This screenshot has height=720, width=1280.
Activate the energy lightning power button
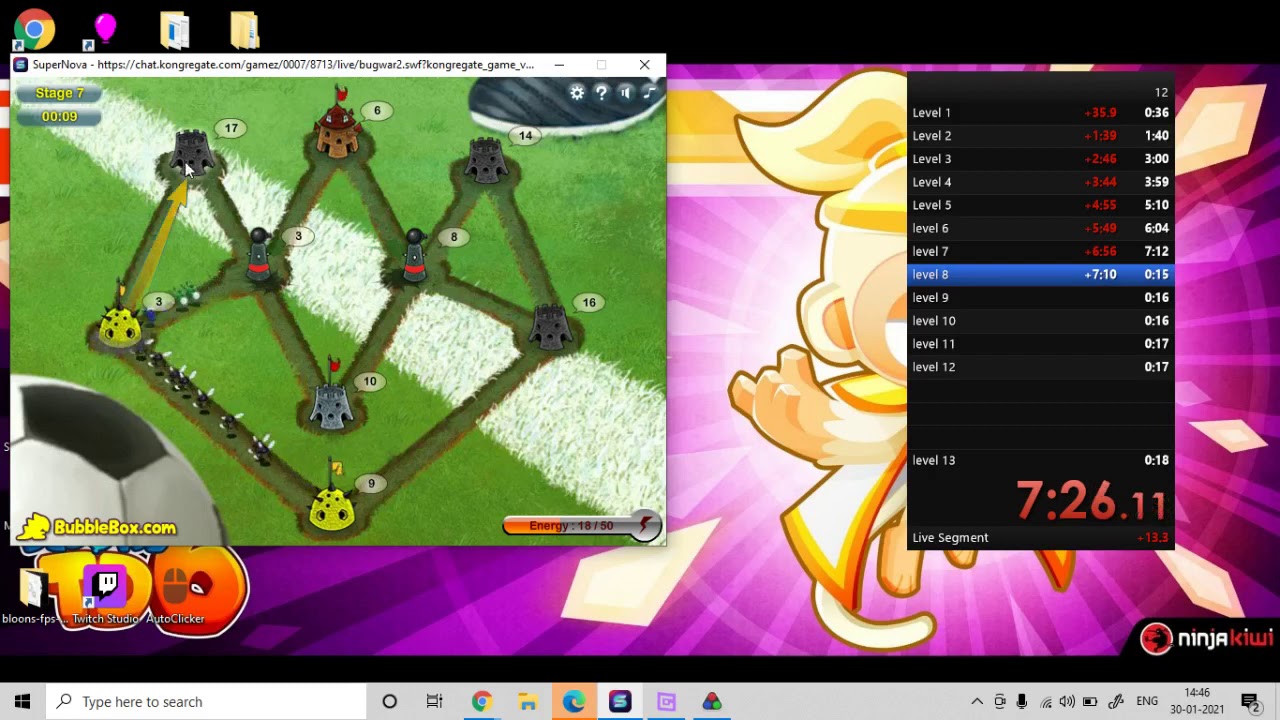(645, 526)
